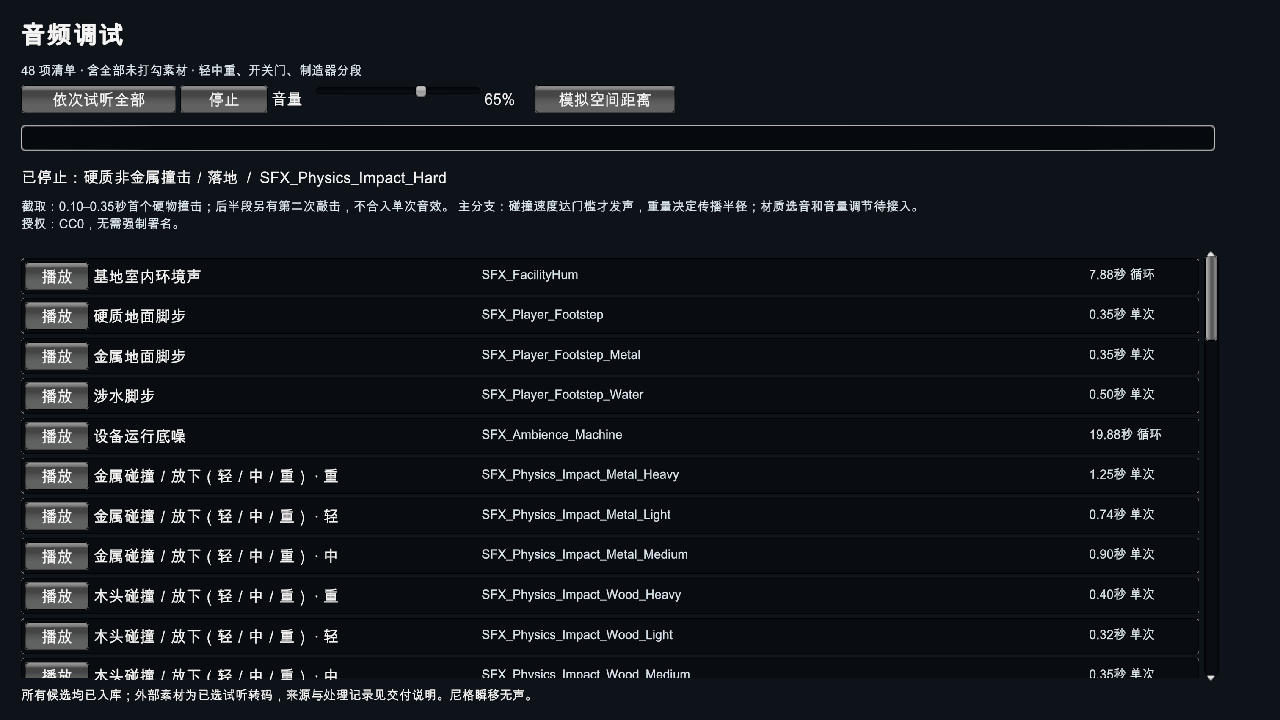
Task: Play the 基地室内环境声 sound
Action: click(x=57, y=277)
